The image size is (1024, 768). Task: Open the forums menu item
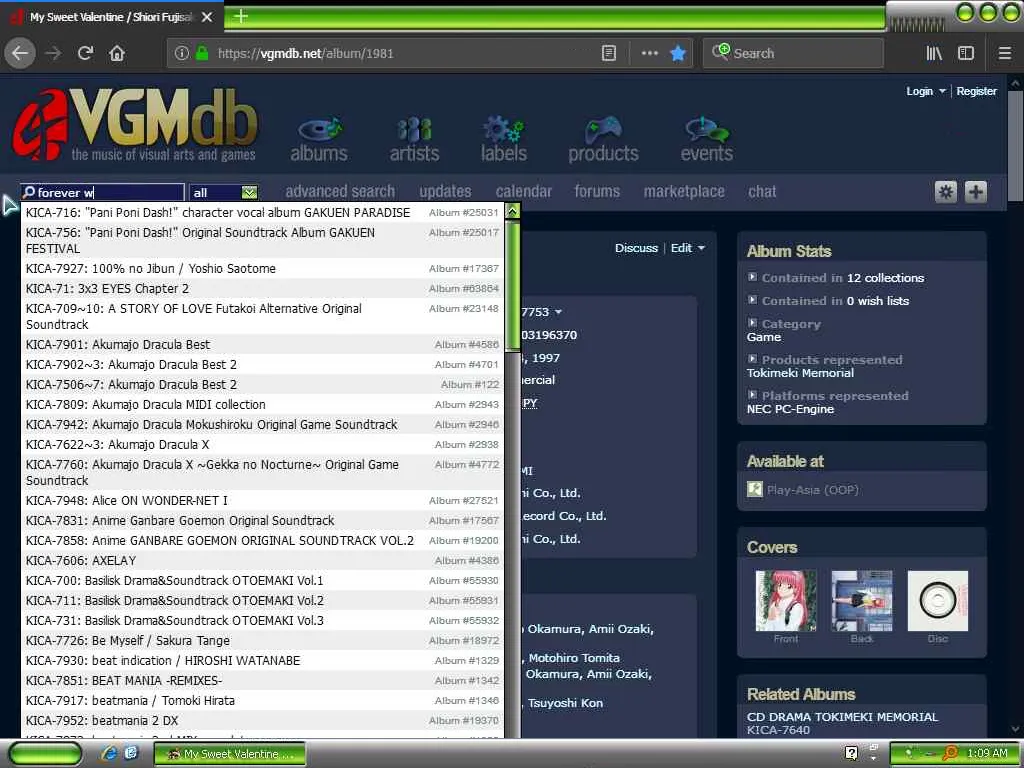597,191
